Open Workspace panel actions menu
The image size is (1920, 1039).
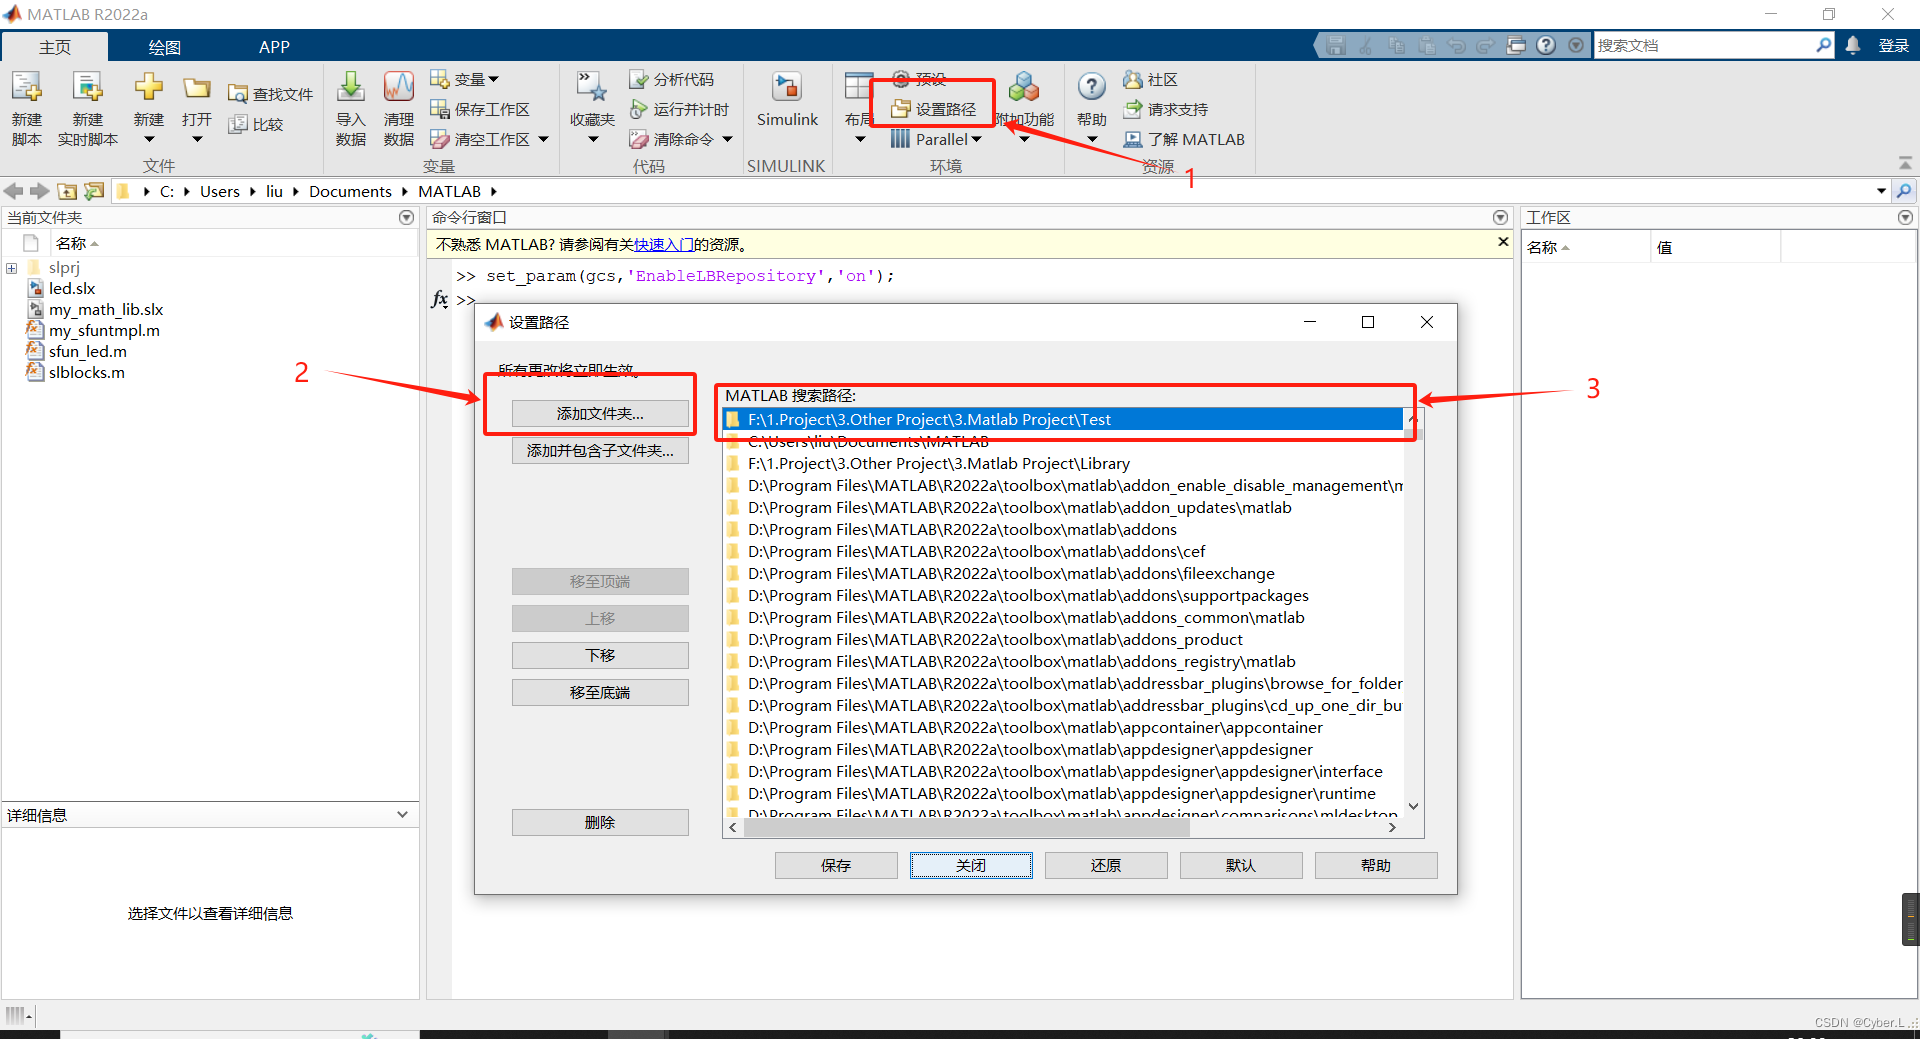[1905, 217]
